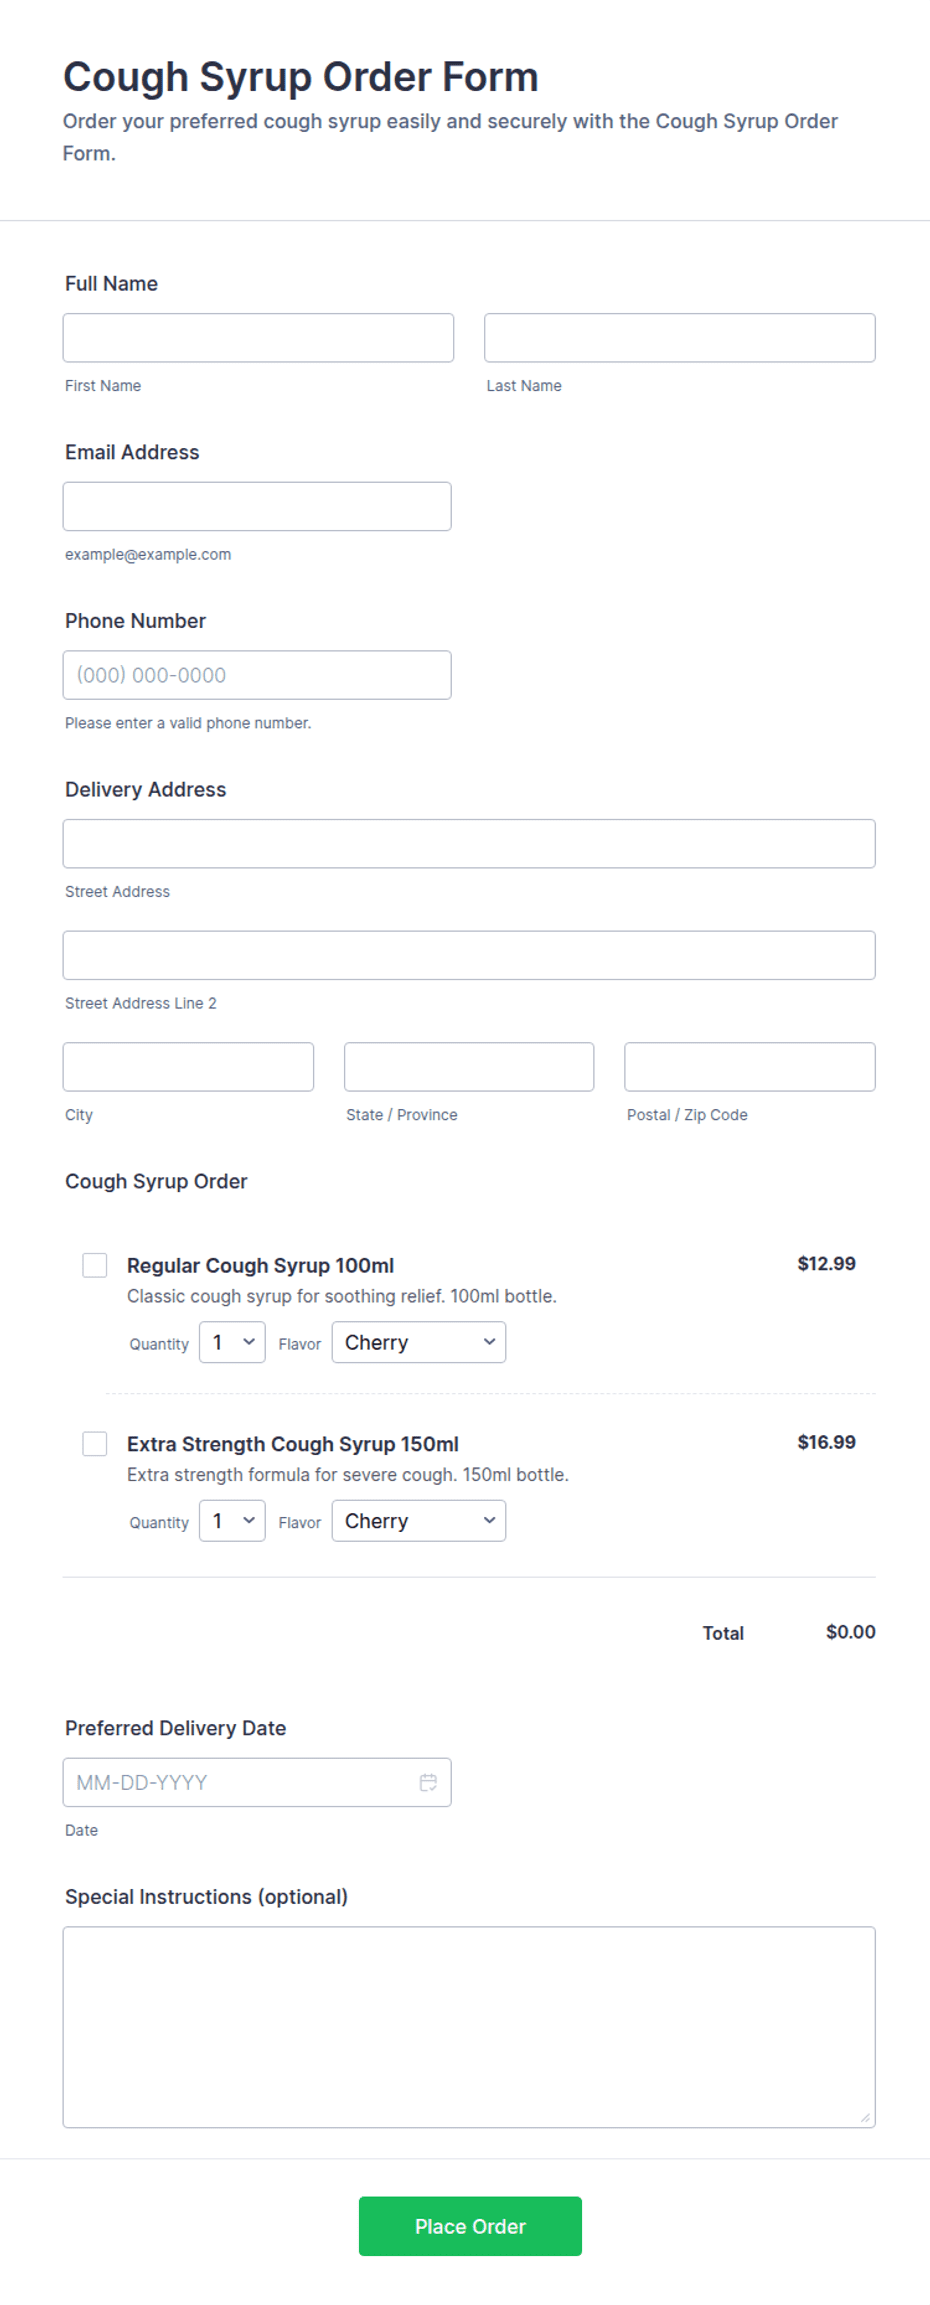Open the calendar icon in delivery date field

pos(428,1782)
